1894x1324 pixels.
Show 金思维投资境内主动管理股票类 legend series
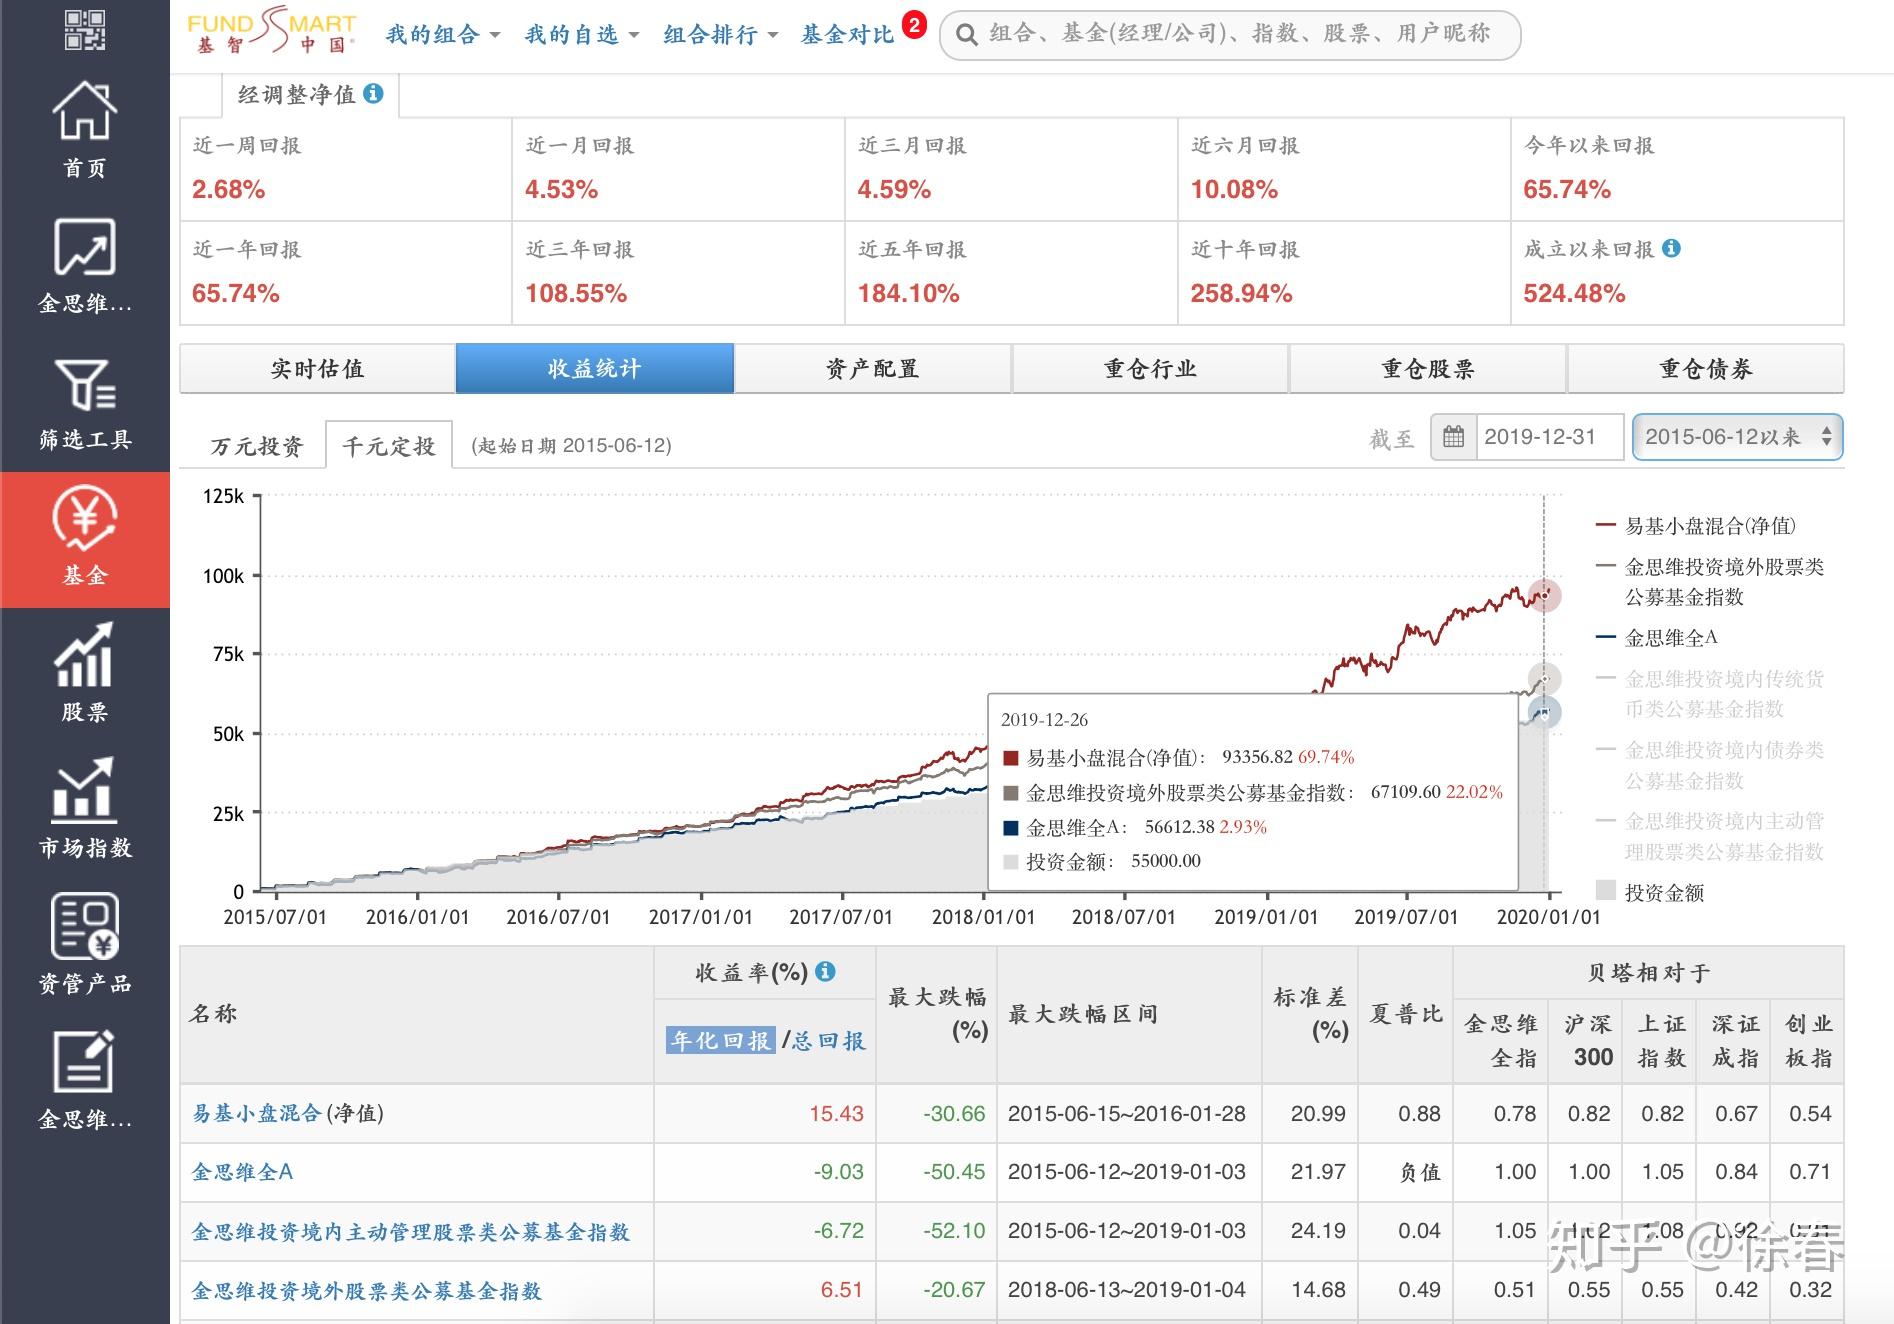pos(1710,836)
